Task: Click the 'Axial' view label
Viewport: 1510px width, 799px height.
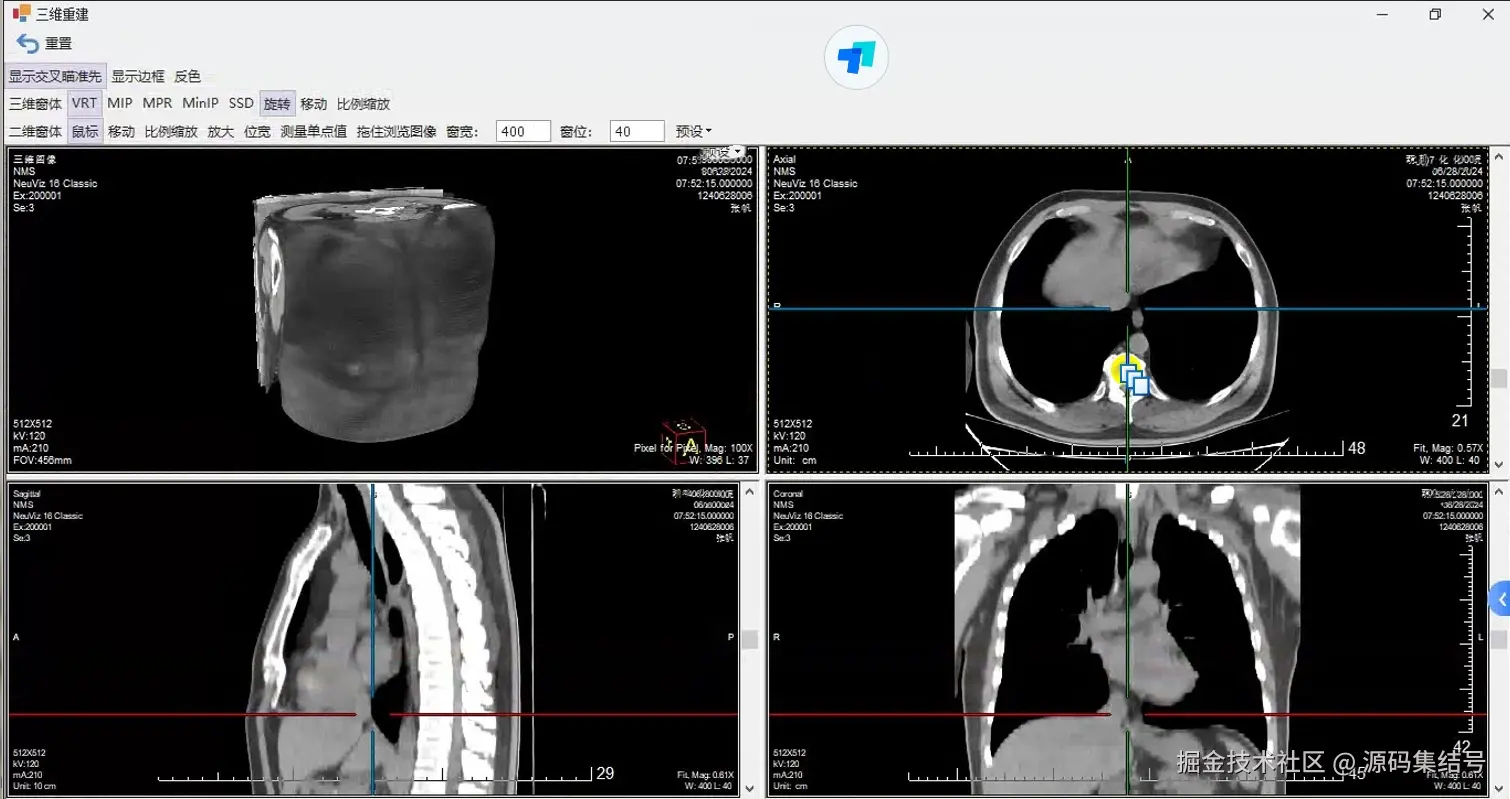Action: [x=783, y=159]
